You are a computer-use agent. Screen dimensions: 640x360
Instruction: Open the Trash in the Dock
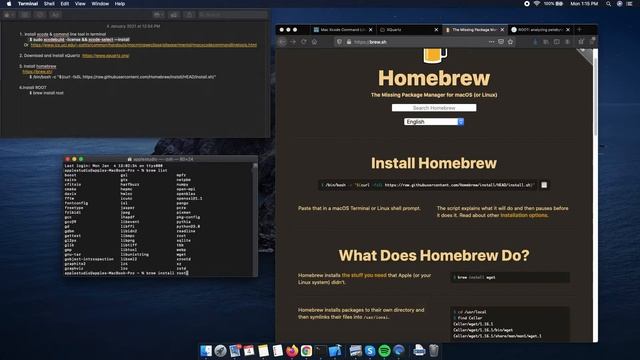433,351
